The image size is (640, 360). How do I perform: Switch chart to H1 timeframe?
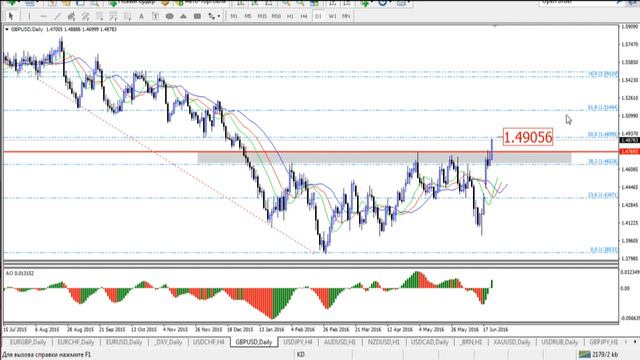click(x=290, y=16)
